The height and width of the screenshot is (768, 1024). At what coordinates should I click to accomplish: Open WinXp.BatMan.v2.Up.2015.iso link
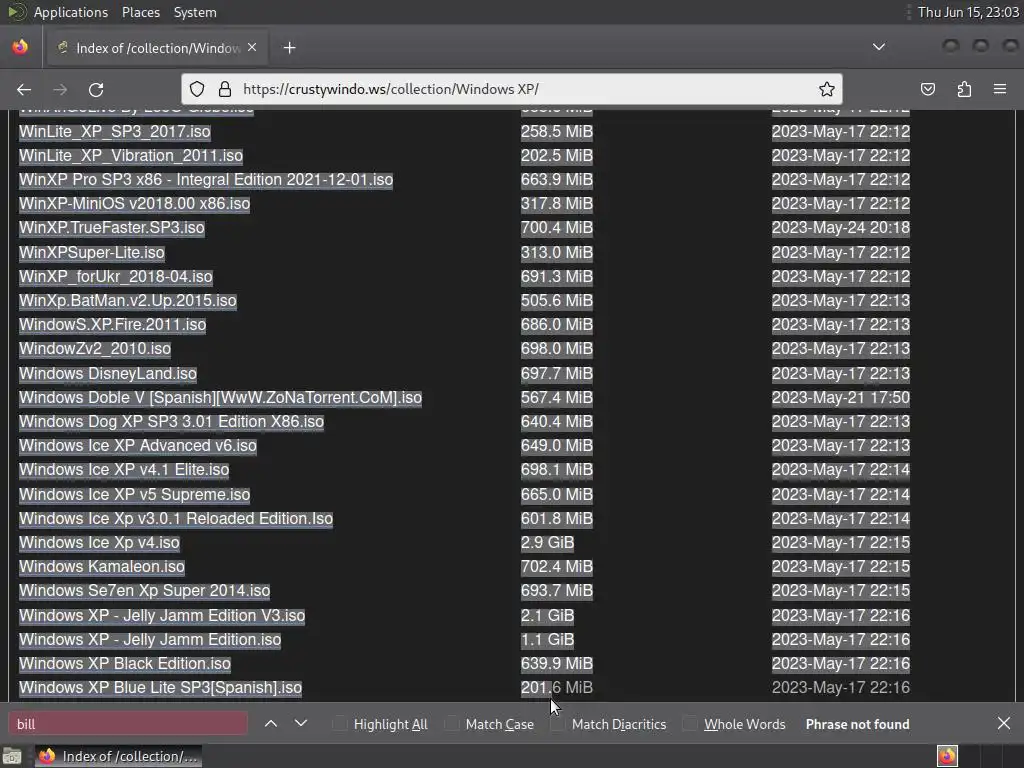tap(127, 300)
